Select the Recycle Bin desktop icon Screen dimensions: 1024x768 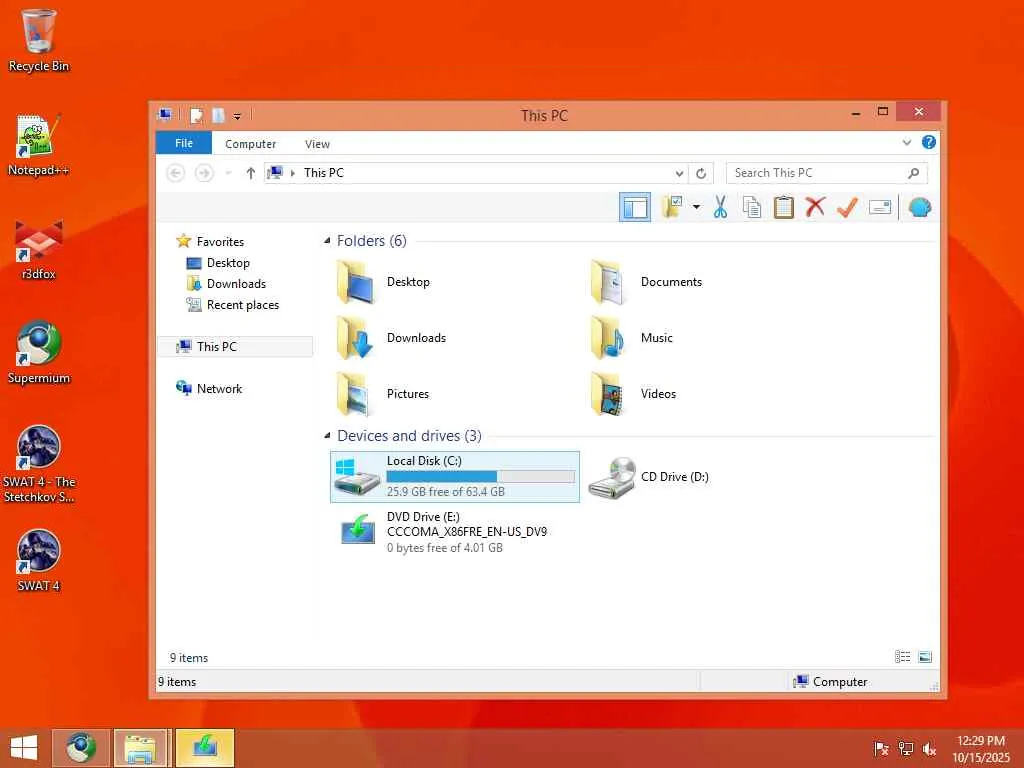click(39, 41)
